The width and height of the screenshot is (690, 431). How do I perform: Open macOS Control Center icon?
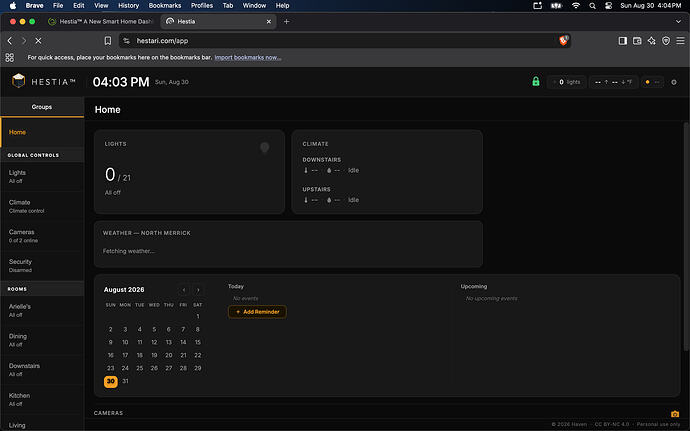pyautogui.click(x=608, y=5)
